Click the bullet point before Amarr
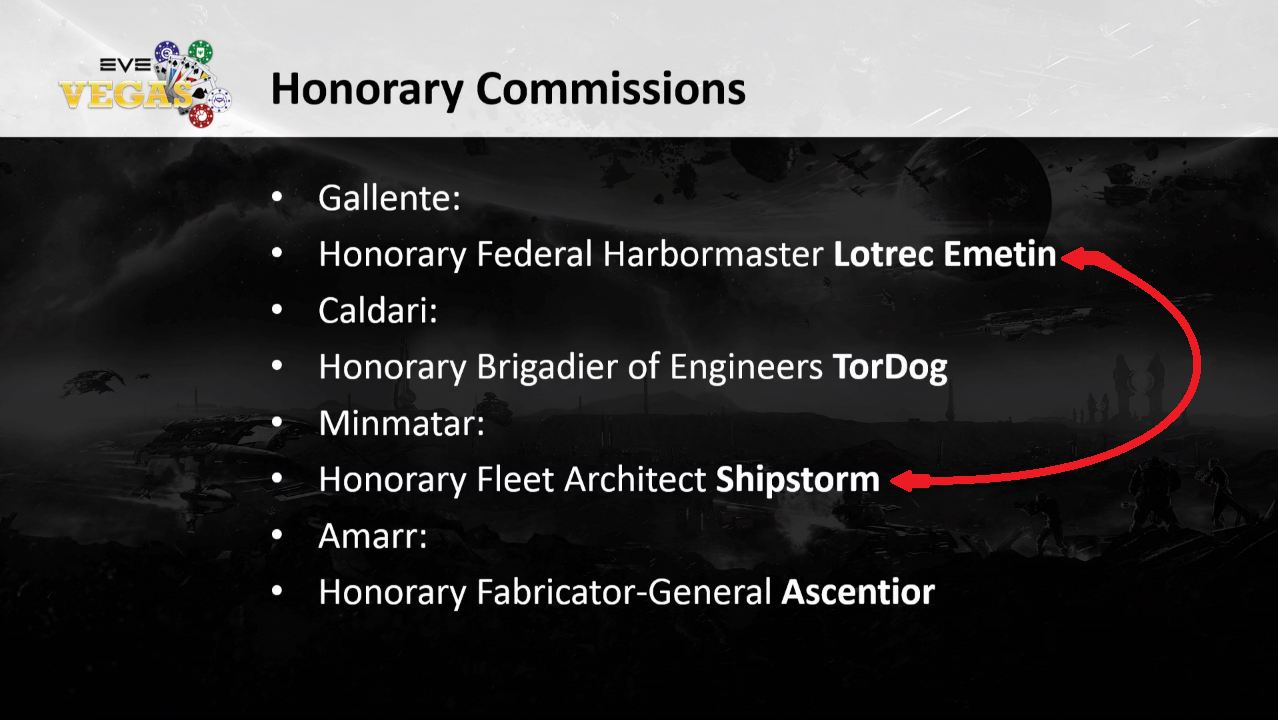Image resolution: width=1278 pixels, height=720 pixels. [x=277, y=537]
